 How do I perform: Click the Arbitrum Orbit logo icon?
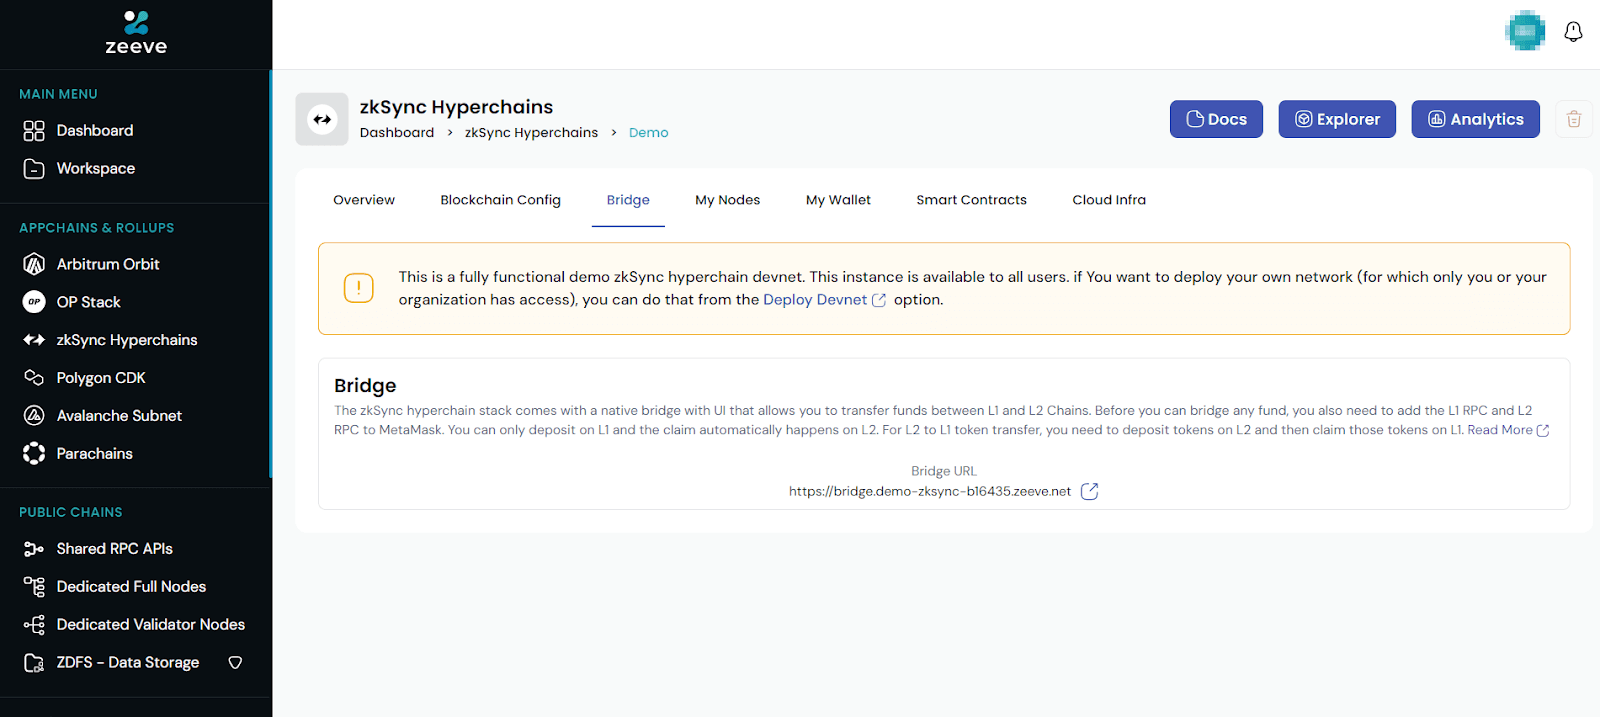pos(34,264)
